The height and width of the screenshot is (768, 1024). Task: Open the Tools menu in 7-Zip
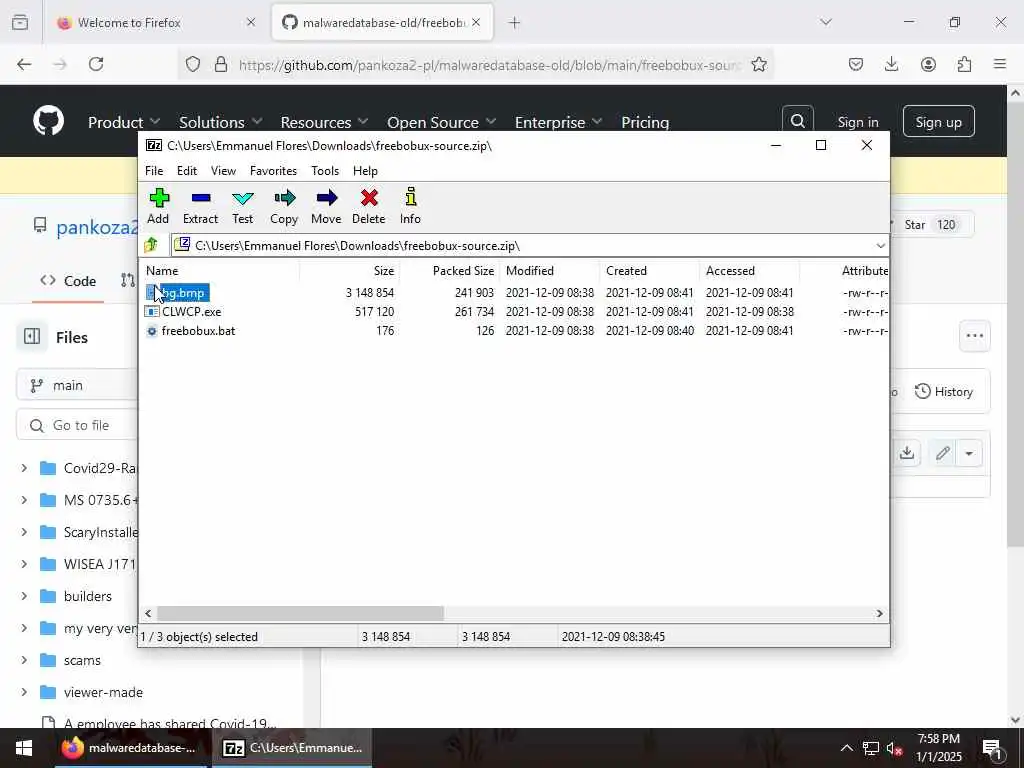click(325, 170)
